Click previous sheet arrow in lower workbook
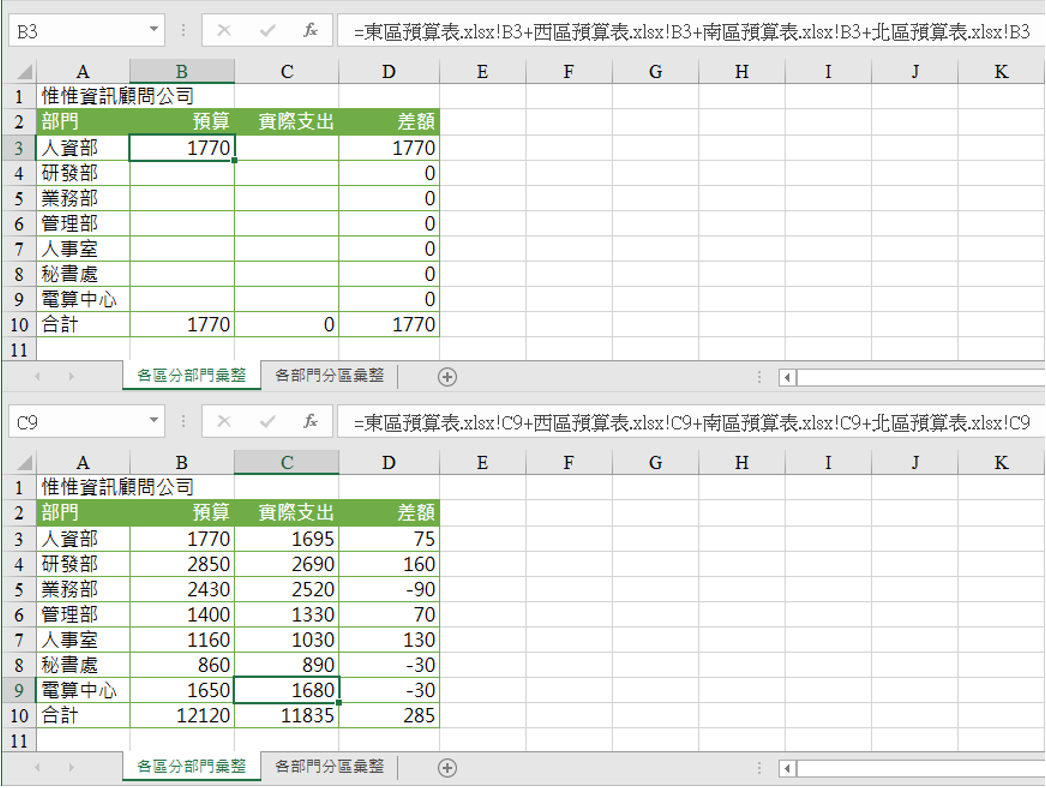The height and width of the screenshot is (788, 1046). [37, 767]
